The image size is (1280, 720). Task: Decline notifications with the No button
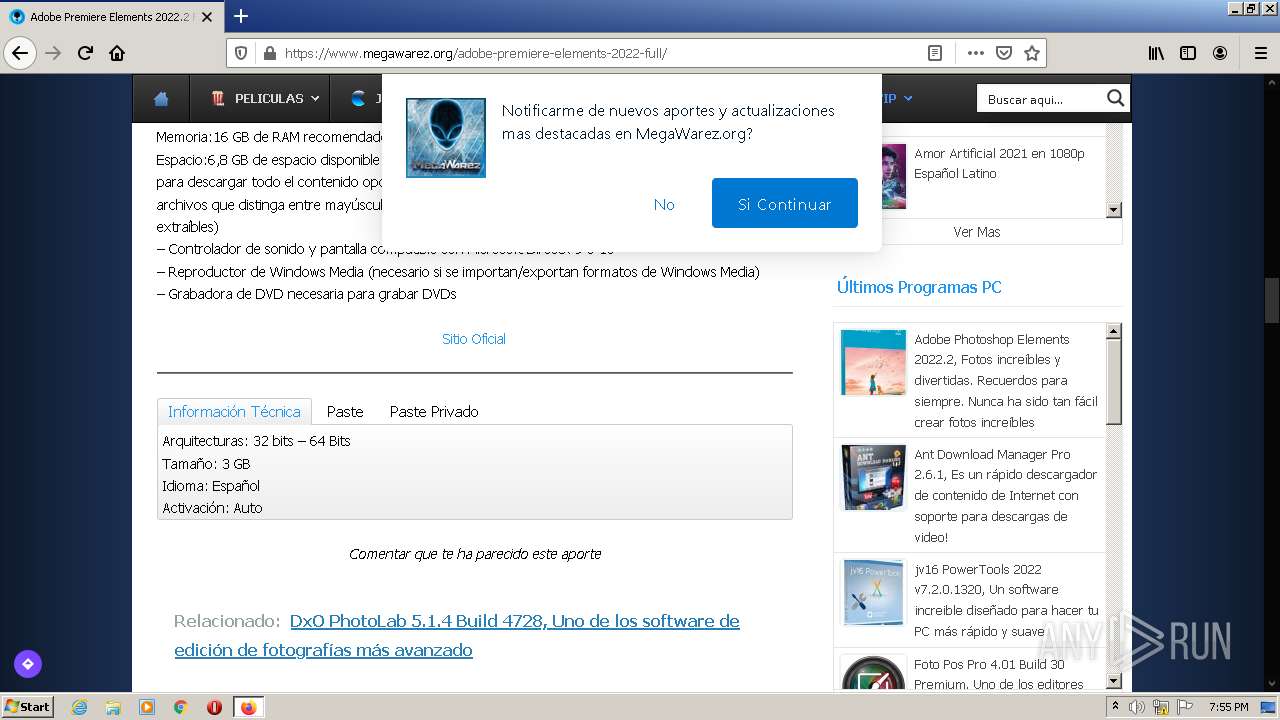click(x=664, y=204)
